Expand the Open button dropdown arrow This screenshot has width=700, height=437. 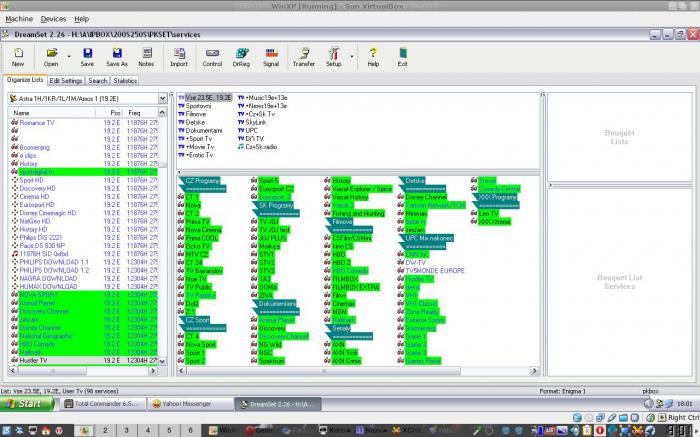click(x=69, y=57)
